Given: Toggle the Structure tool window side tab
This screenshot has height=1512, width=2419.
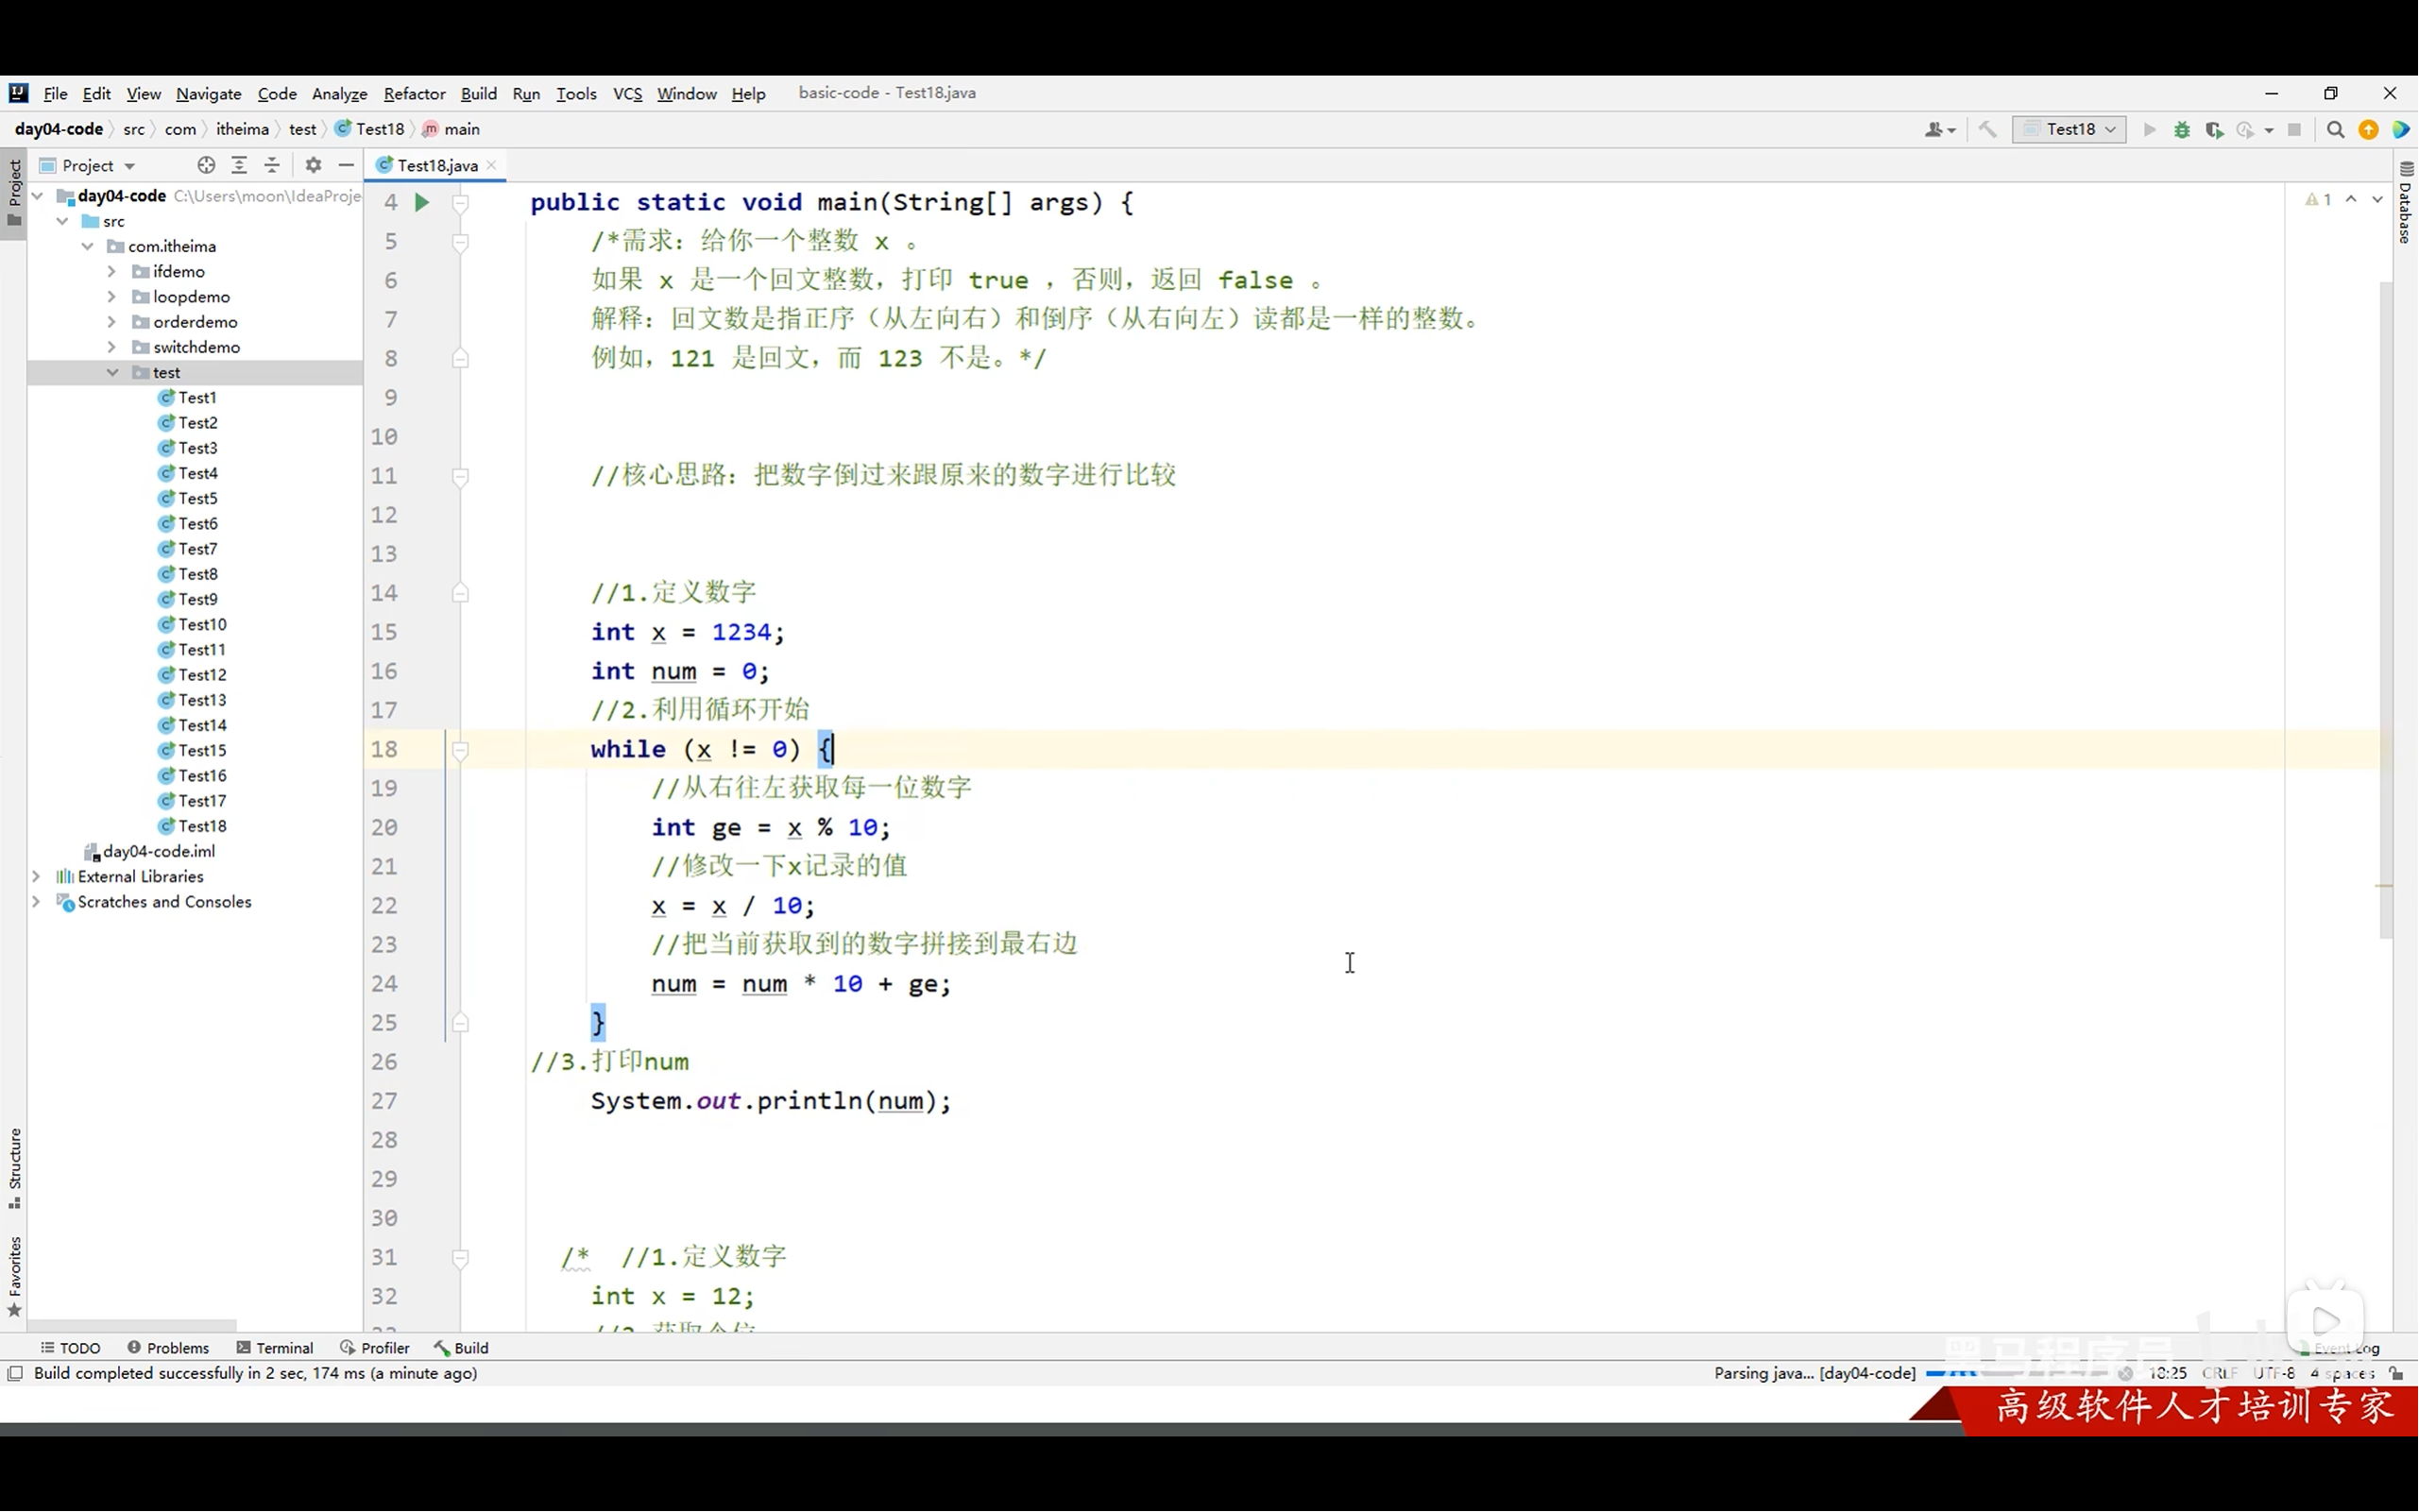Looking at the screenshot, I should (14, 1167).
